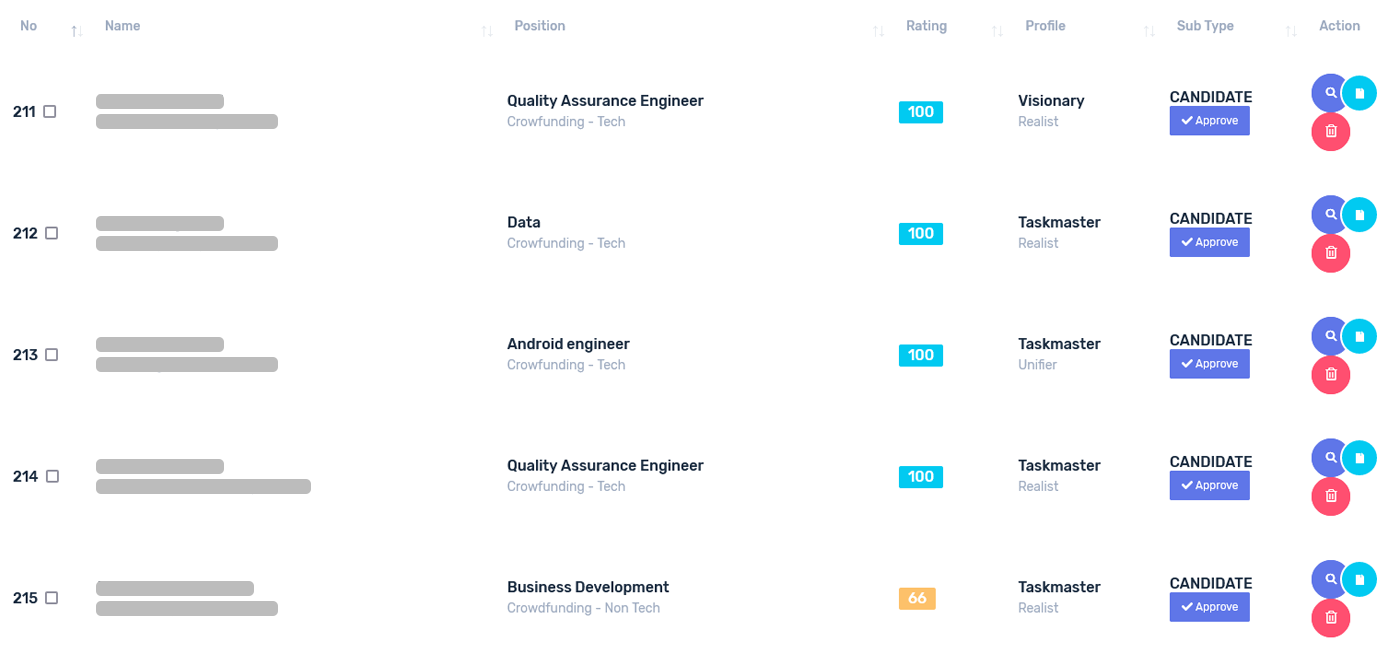This screenshot has width=1400, height=652.
Task: Select the checkbox for row 213
Action: (x=52, y=355)
